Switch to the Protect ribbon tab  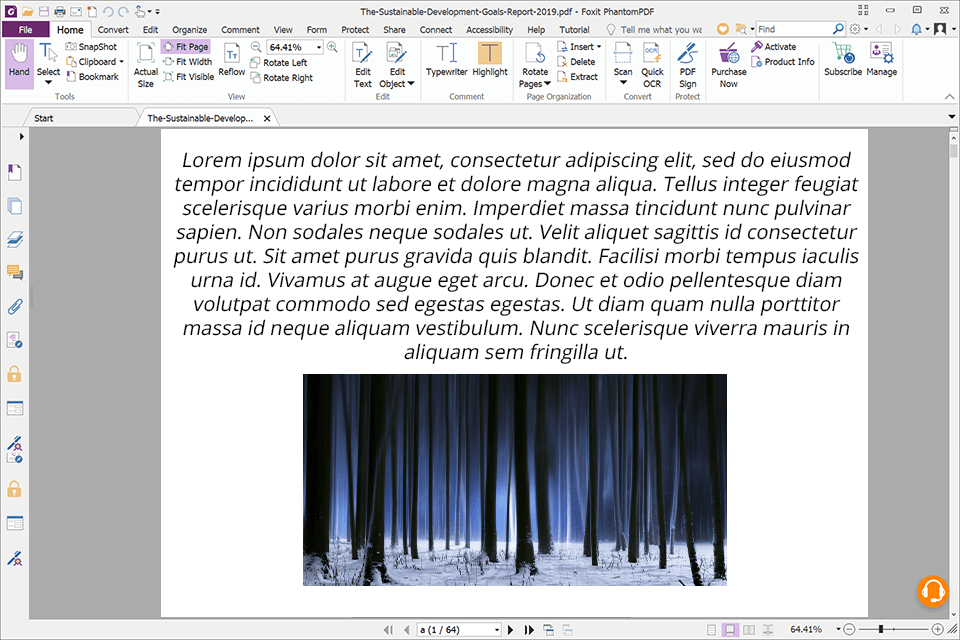click(355, 29)
